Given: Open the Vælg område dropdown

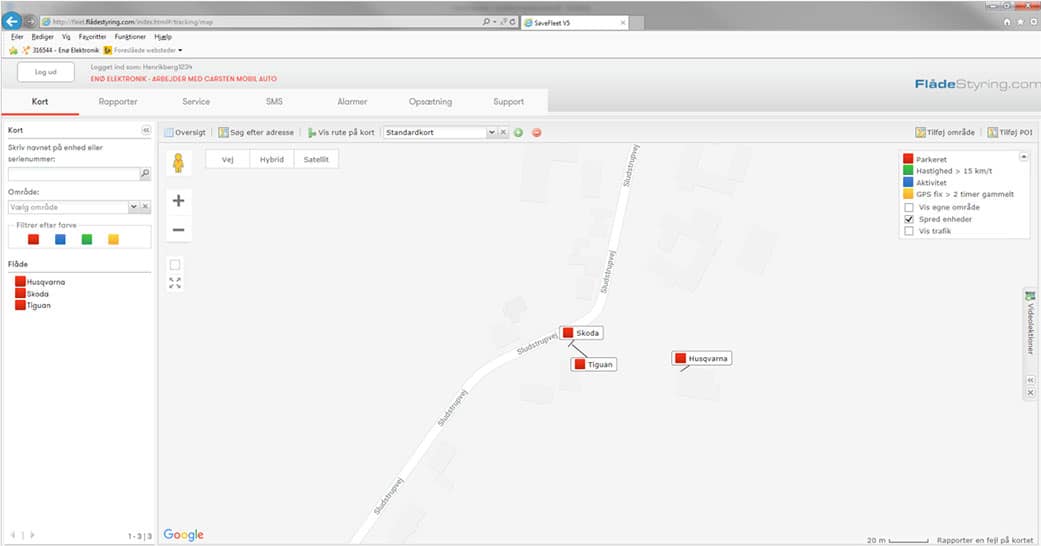Looking at the screenshot, I should (x=133, y=207).
